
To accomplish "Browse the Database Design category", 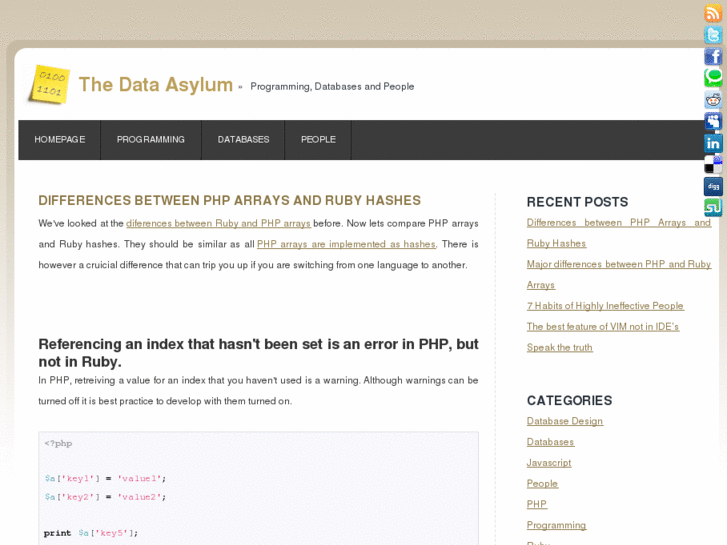I will tap(565, 421).
